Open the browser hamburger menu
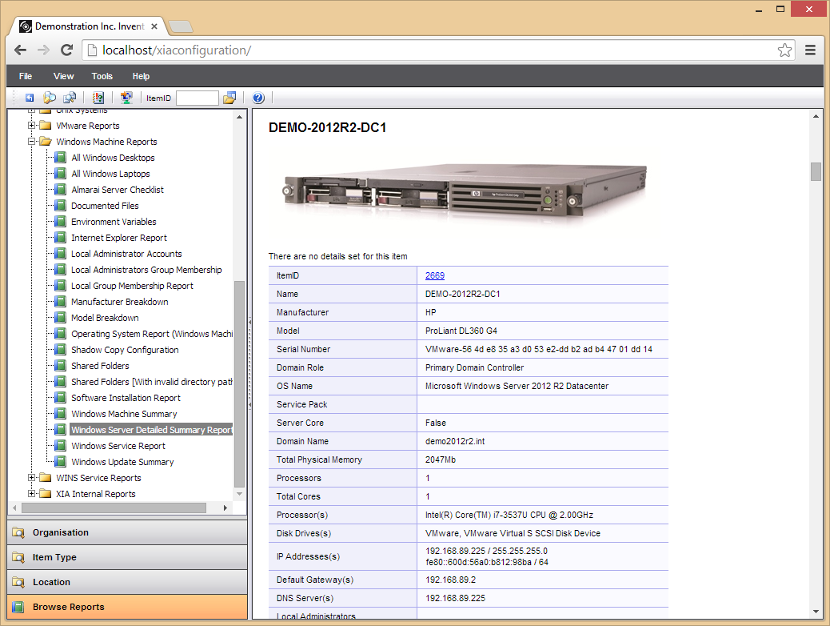 [x=810, y=50]
